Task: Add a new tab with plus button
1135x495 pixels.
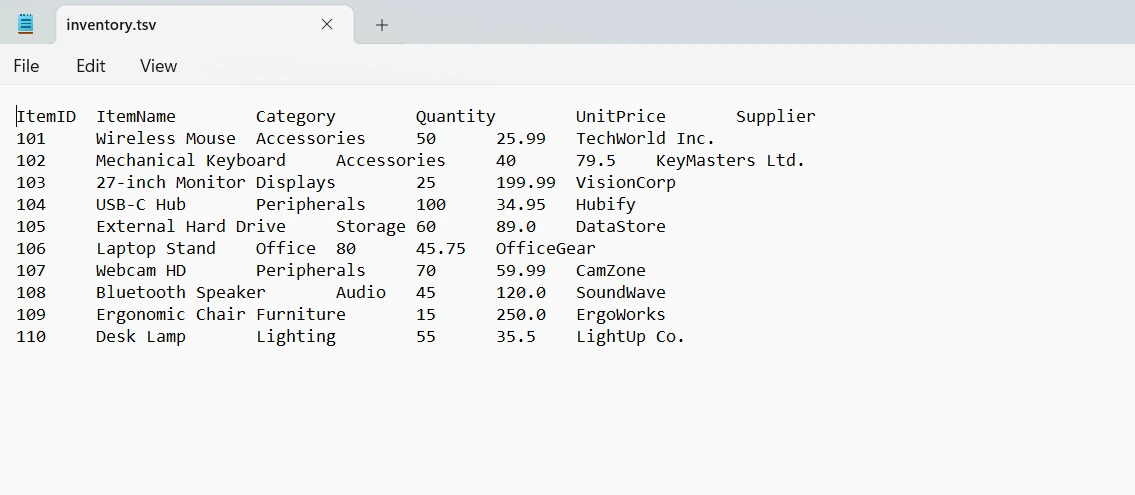Action: click(381, 25)
